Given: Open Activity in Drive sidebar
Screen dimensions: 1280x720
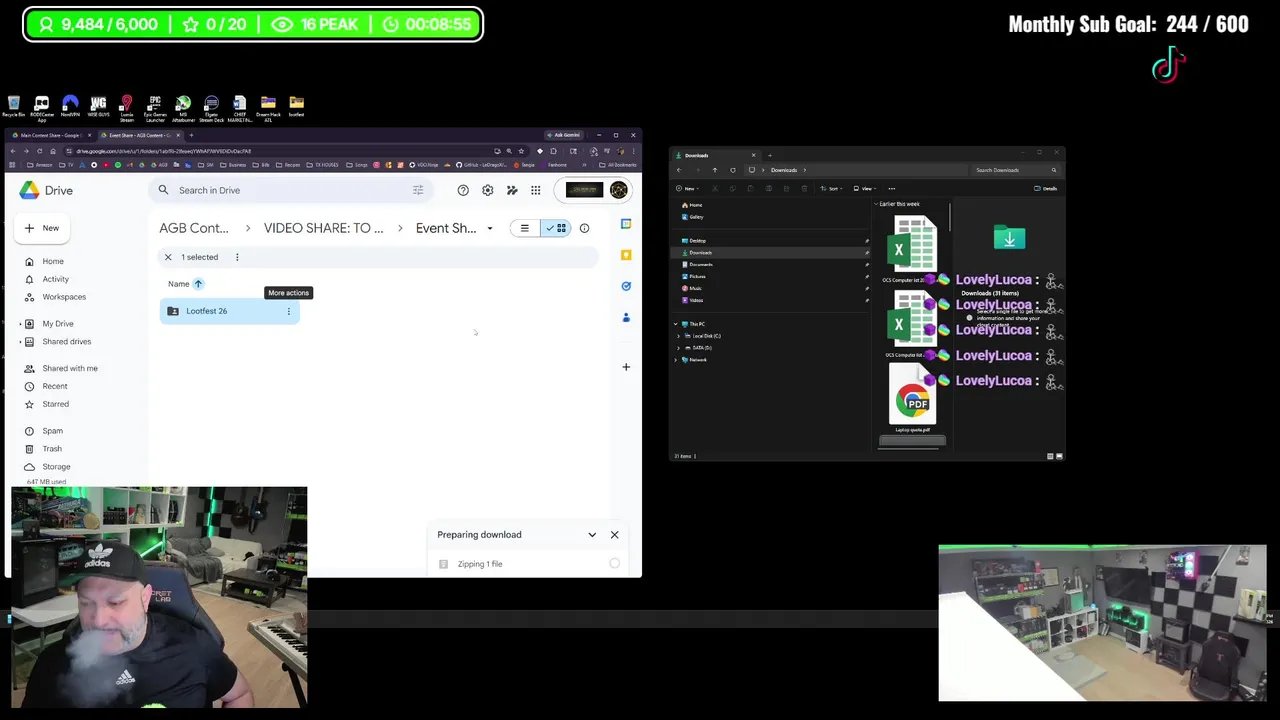Looking at the screenshot, I should (55, 279).
